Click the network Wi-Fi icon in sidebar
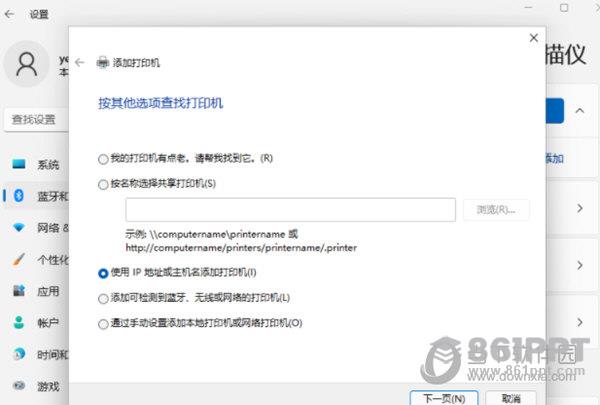 tap(18, 228)
